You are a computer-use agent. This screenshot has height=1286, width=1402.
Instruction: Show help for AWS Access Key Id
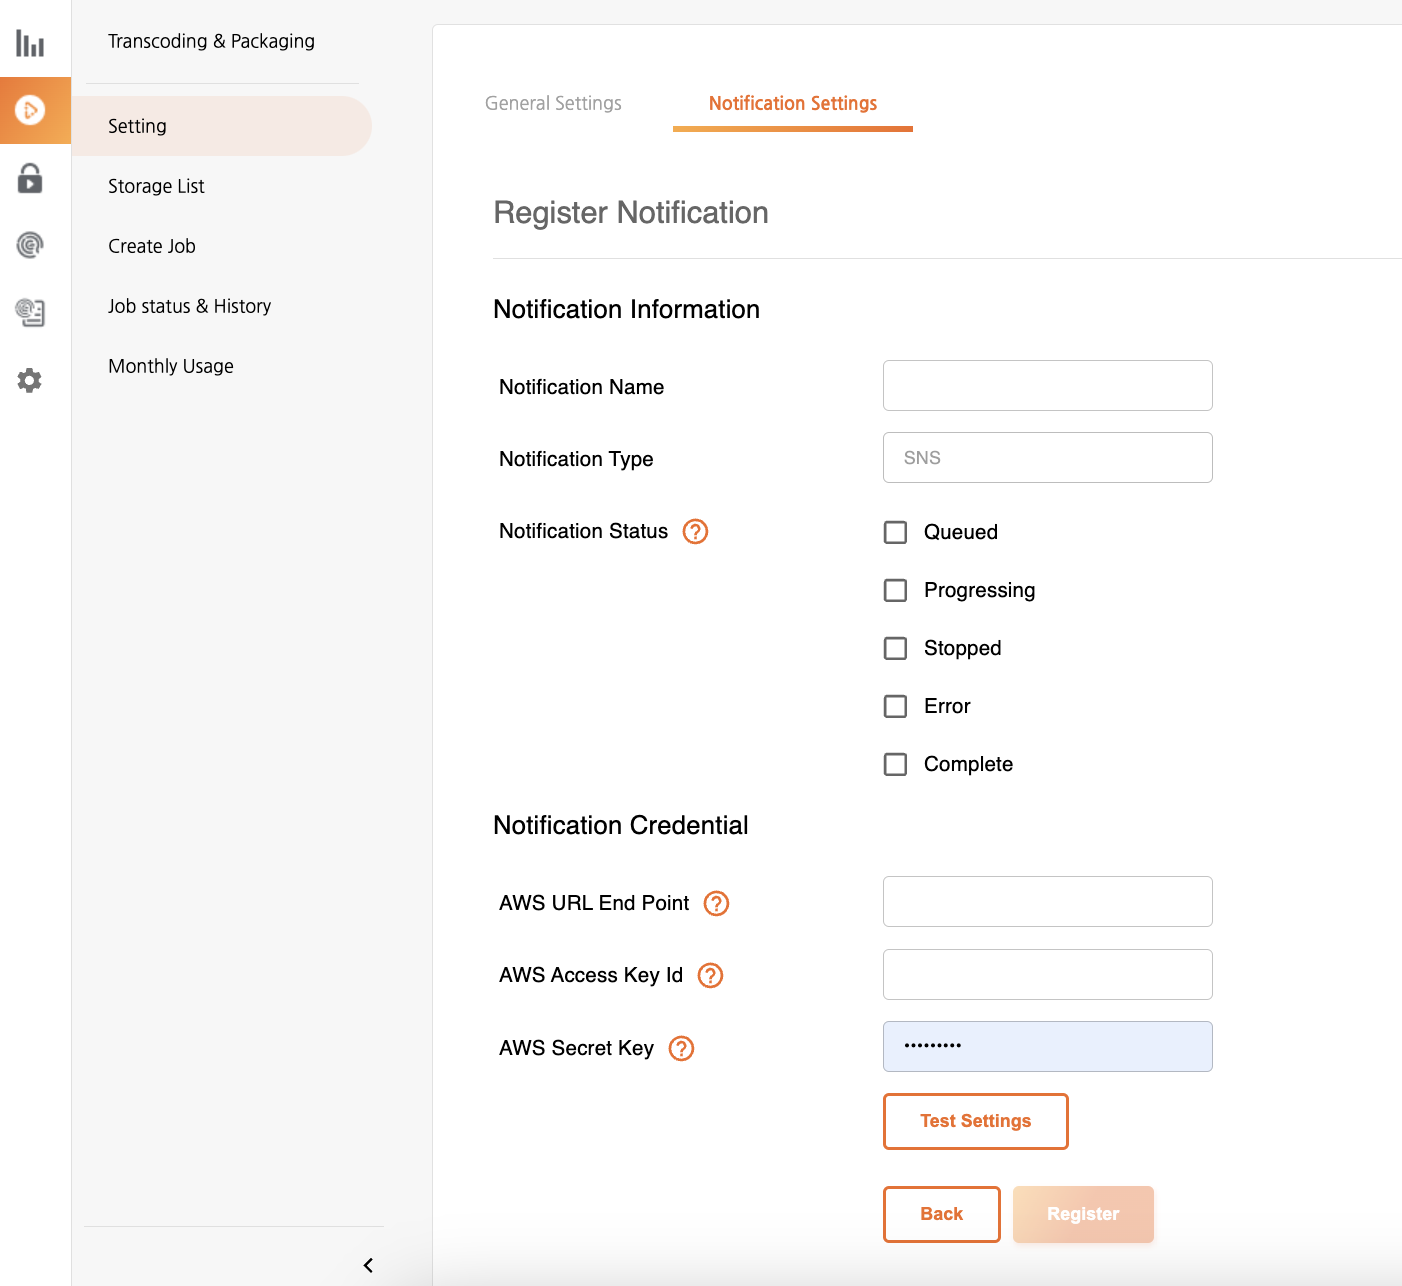(710, 975)
